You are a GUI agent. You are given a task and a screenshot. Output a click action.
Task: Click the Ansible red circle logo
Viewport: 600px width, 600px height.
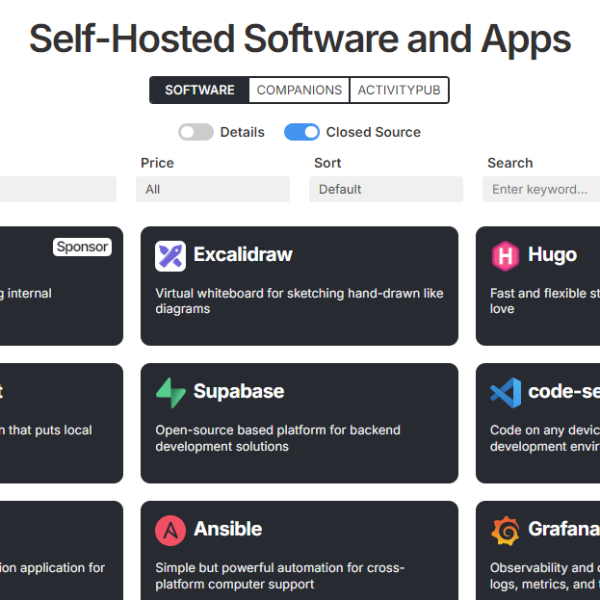coord(170,530)
